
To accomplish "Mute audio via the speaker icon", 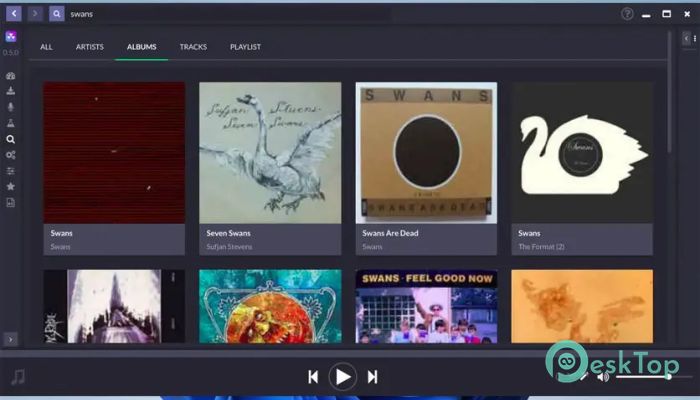I will tap(603, 377).
